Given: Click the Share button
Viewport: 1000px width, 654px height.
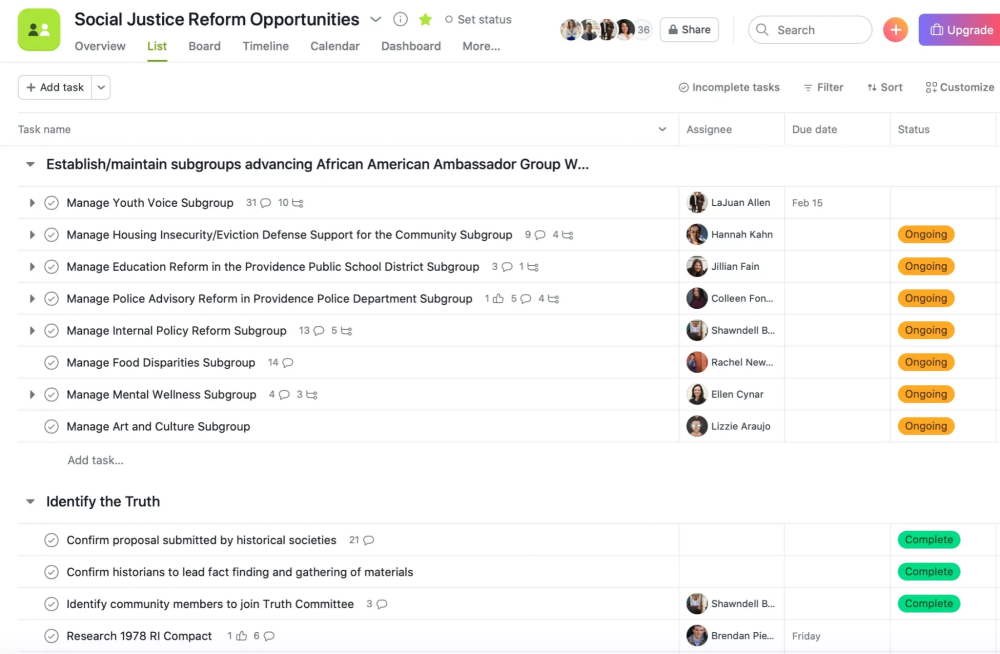Looking at the screenshot, I should [689, 30].
